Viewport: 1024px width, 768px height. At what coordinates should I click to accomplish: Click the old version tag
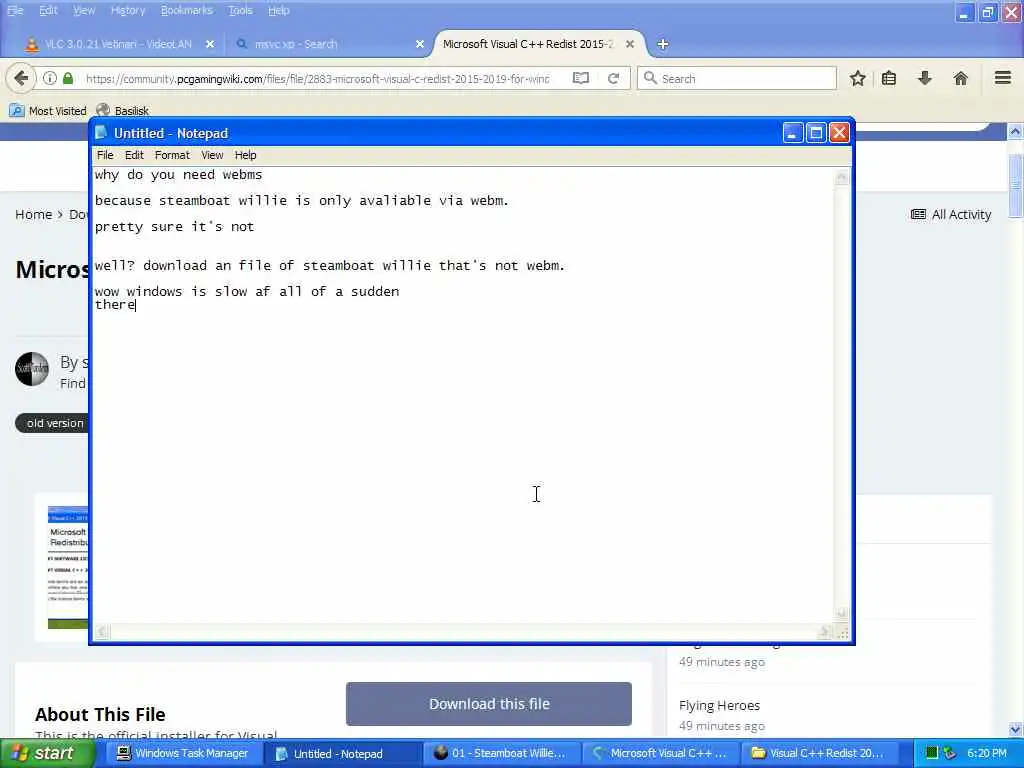coord(52,423)
